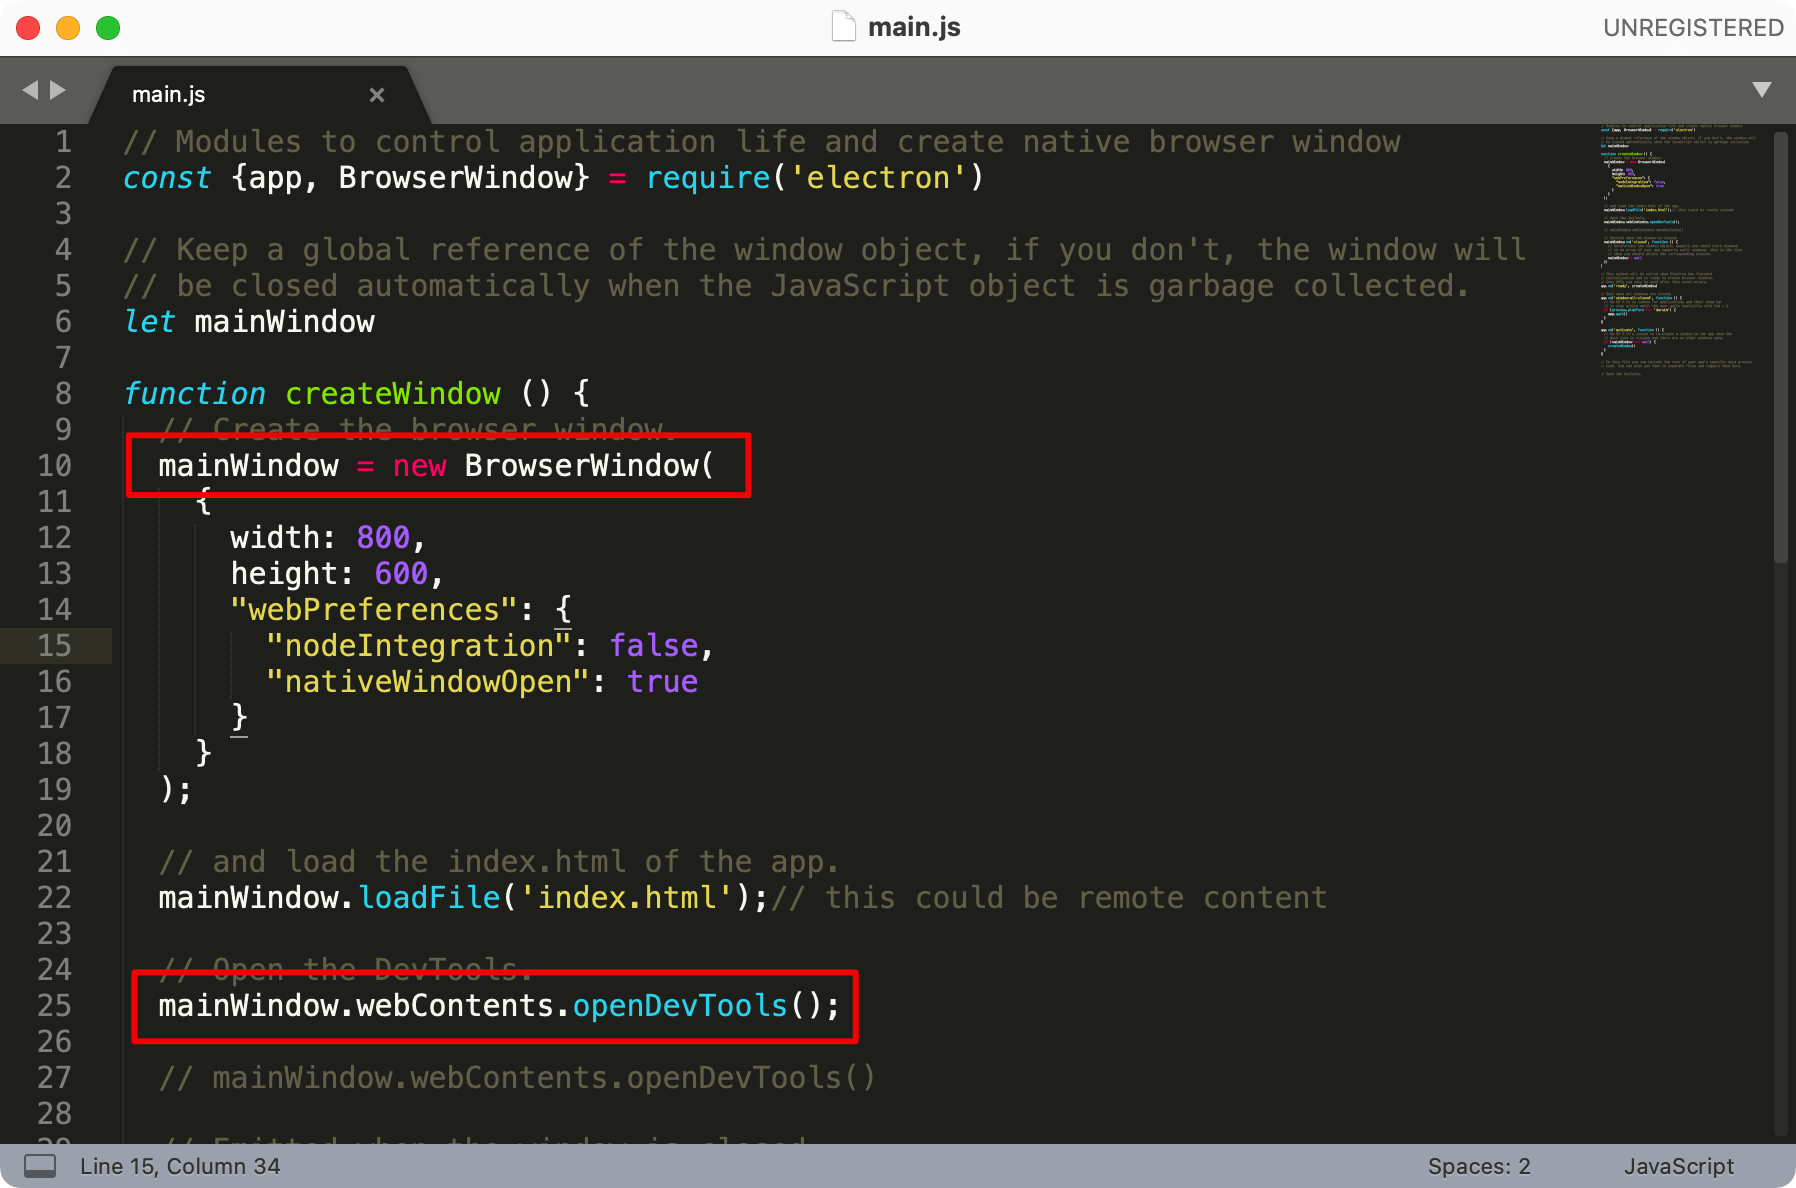Click the main.js document icon in title bar
Viewport: 1796px width, 1188px height.
pyautogui.click(x=844, y=26)
